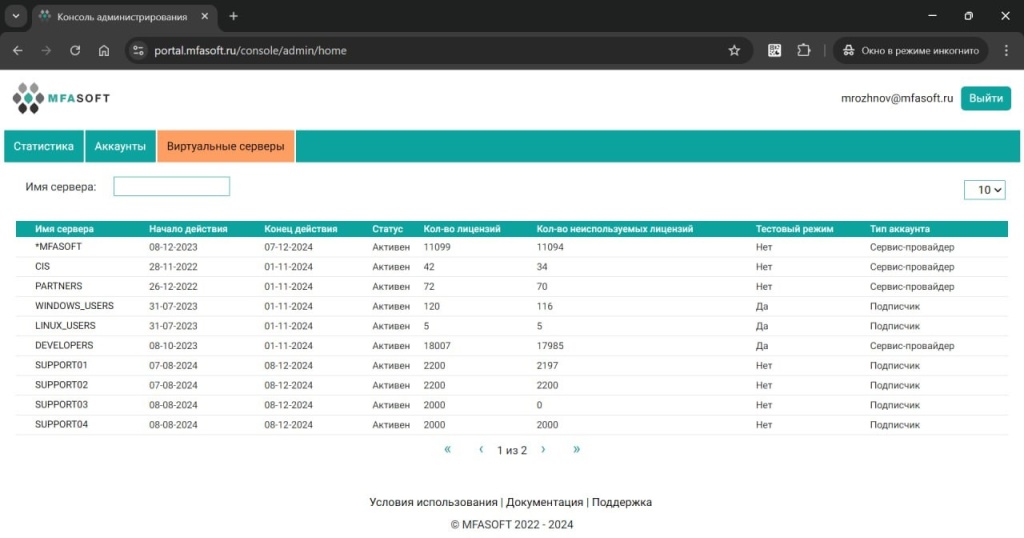This screenshot has width=1024, height=538.
Task: Select the SUPPORT02 server name
Action: click(x=61, y=385)
